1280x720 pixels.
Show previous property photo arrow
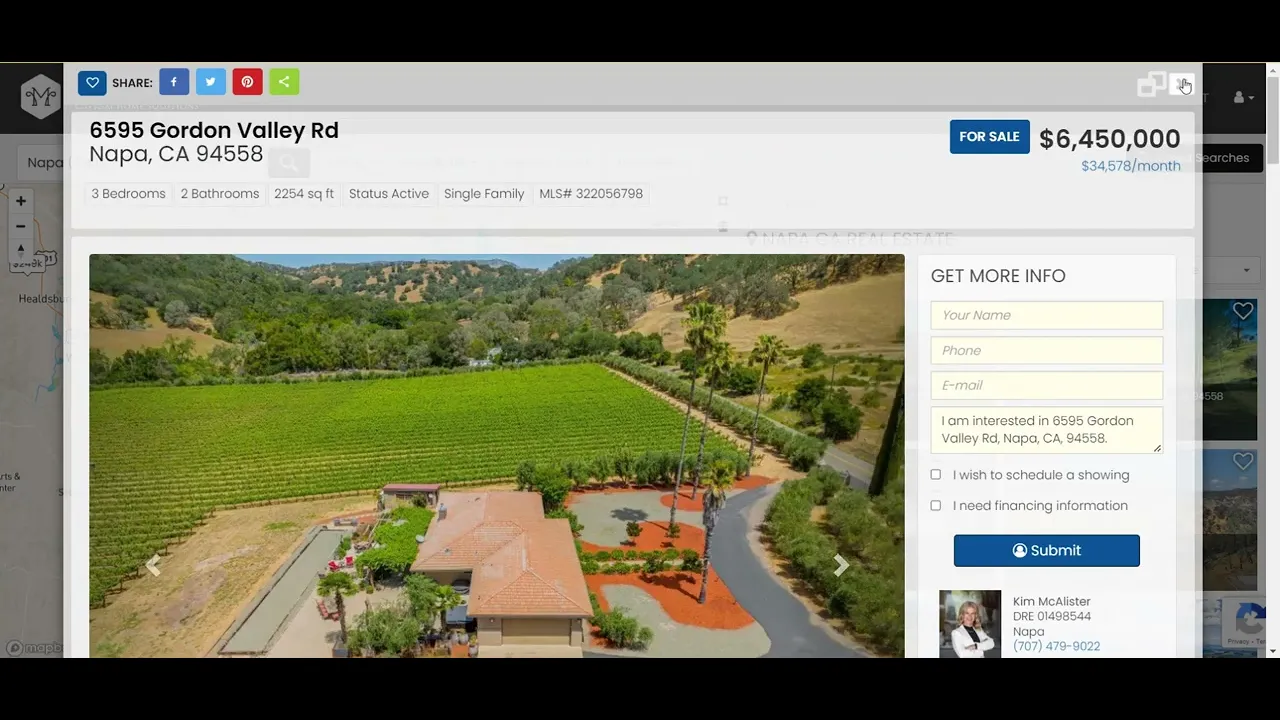(x=152, y=566)
